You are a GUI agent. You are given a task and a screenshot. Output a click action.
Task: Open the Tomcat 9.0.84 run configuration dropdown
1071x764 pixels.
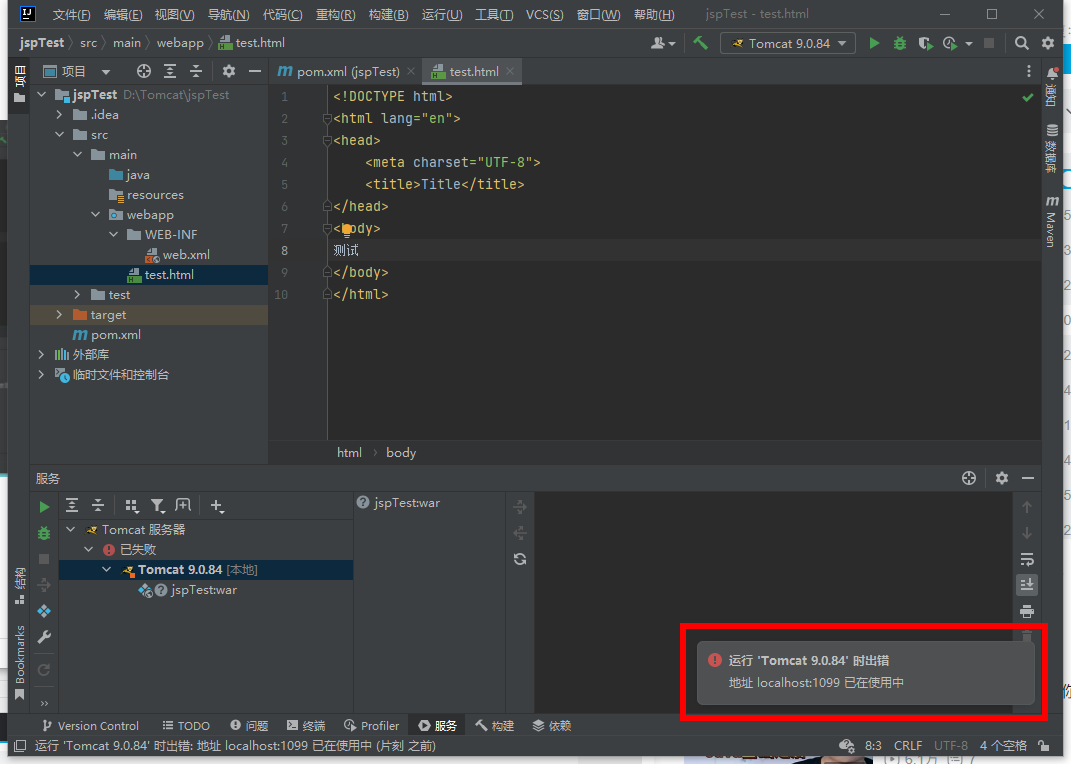coord(788,43)
